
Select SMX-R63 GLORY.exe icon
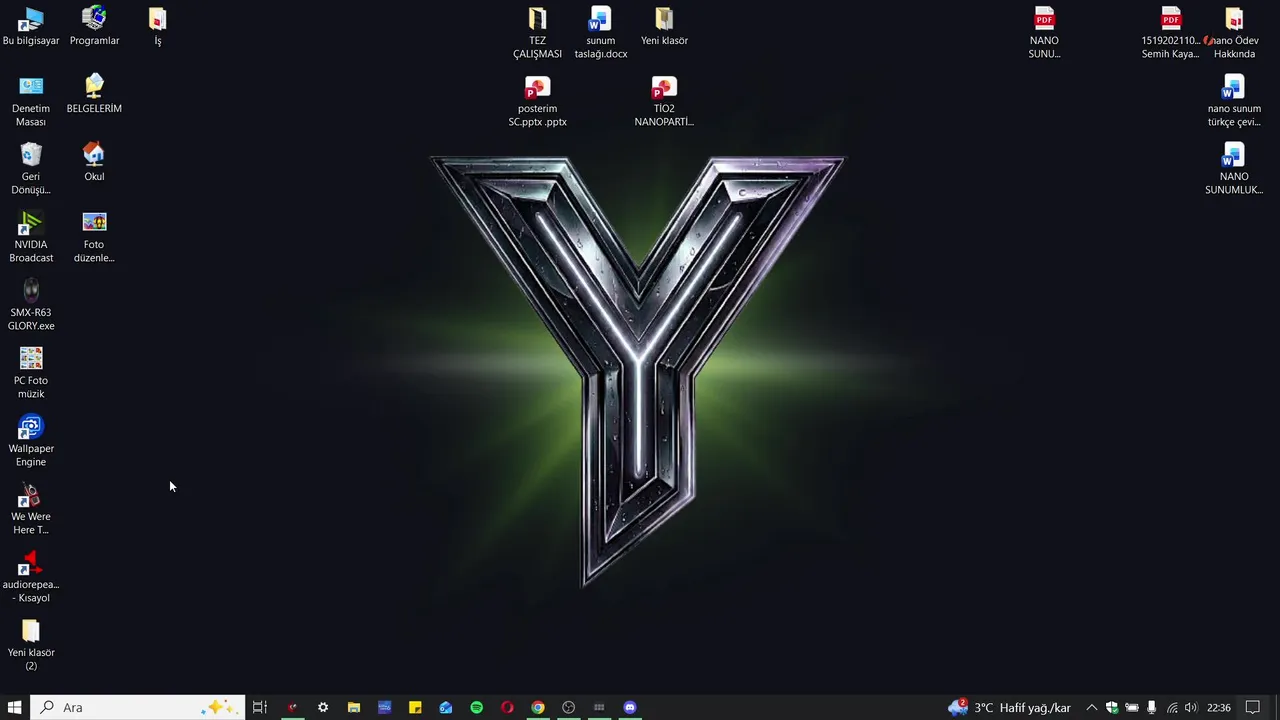click(x=31, y=305)
